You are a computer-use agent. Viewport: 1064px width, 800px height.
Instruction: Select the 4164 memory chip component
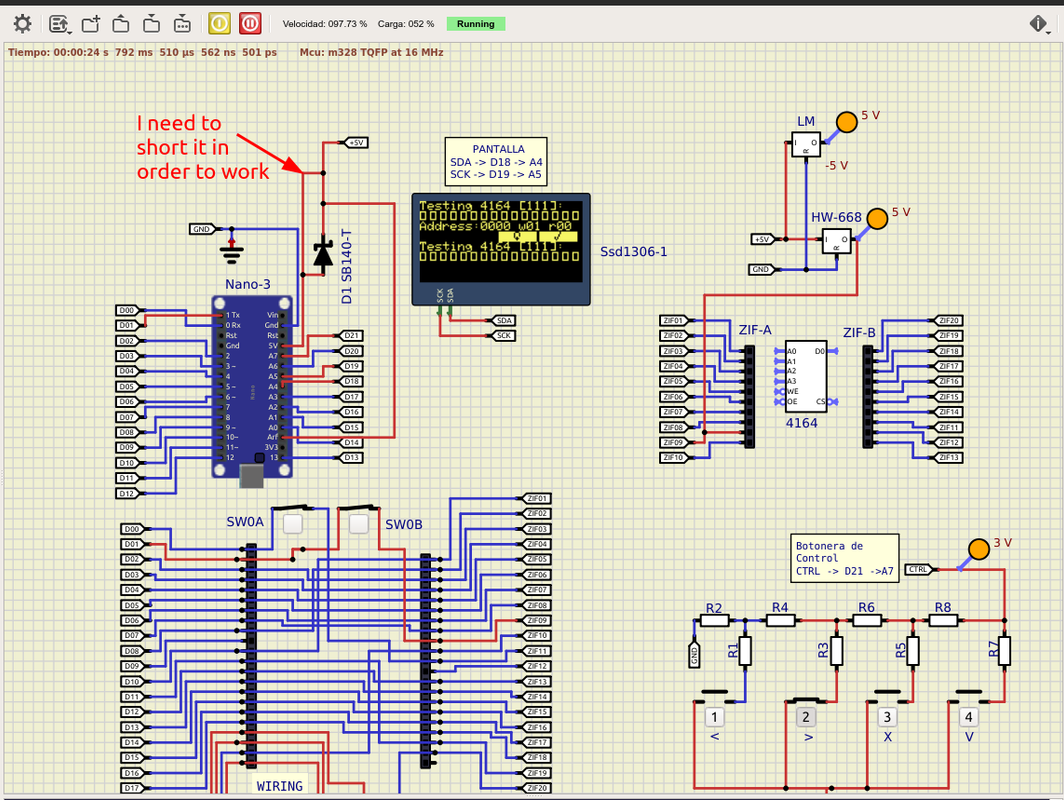[806, 377]
